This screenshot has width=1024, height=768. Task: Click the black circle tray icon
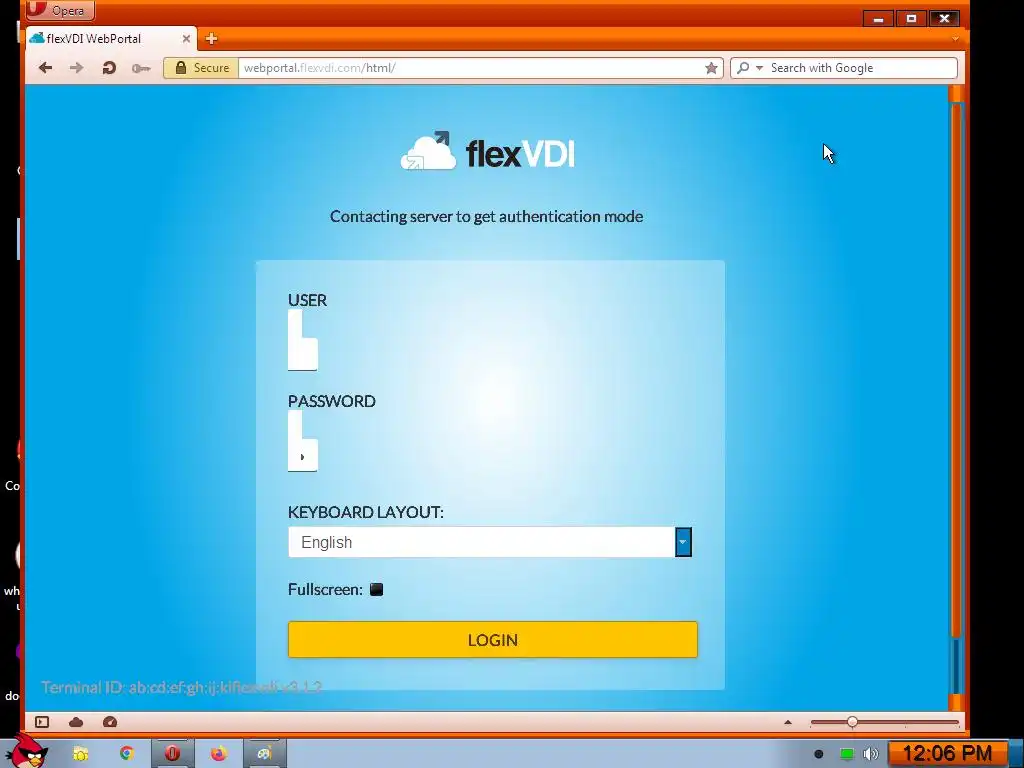tap(818, 754)
